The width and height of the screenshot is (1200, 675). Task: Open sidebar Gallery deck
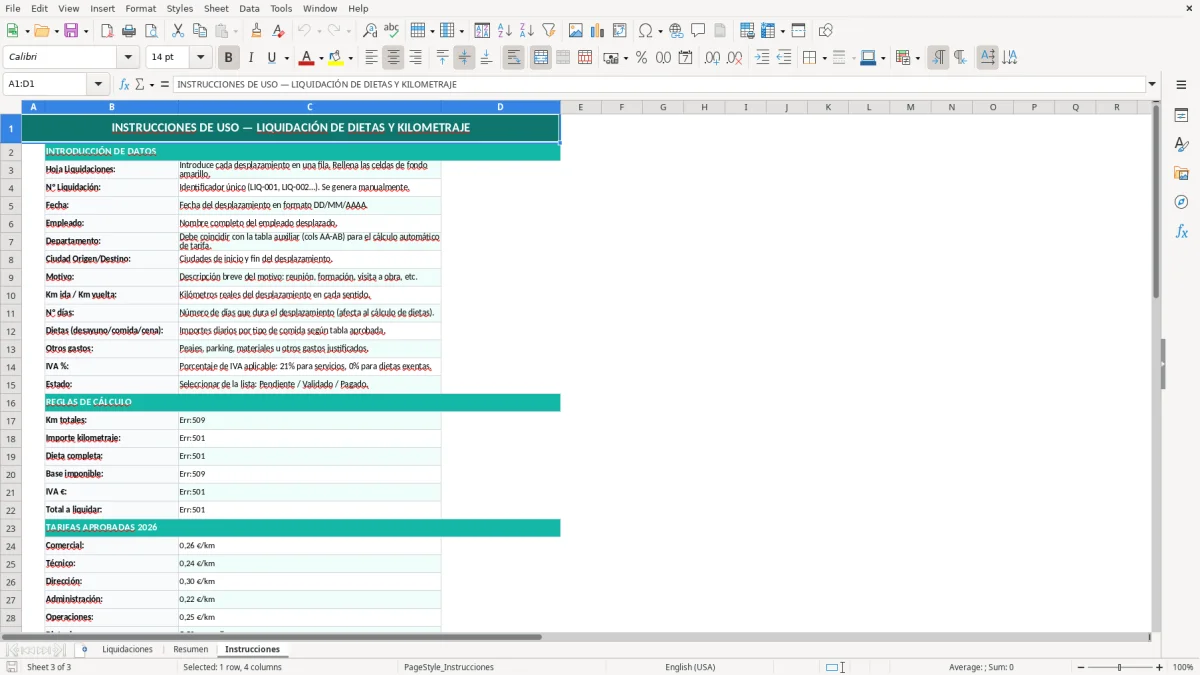[x=1181, y=174]
